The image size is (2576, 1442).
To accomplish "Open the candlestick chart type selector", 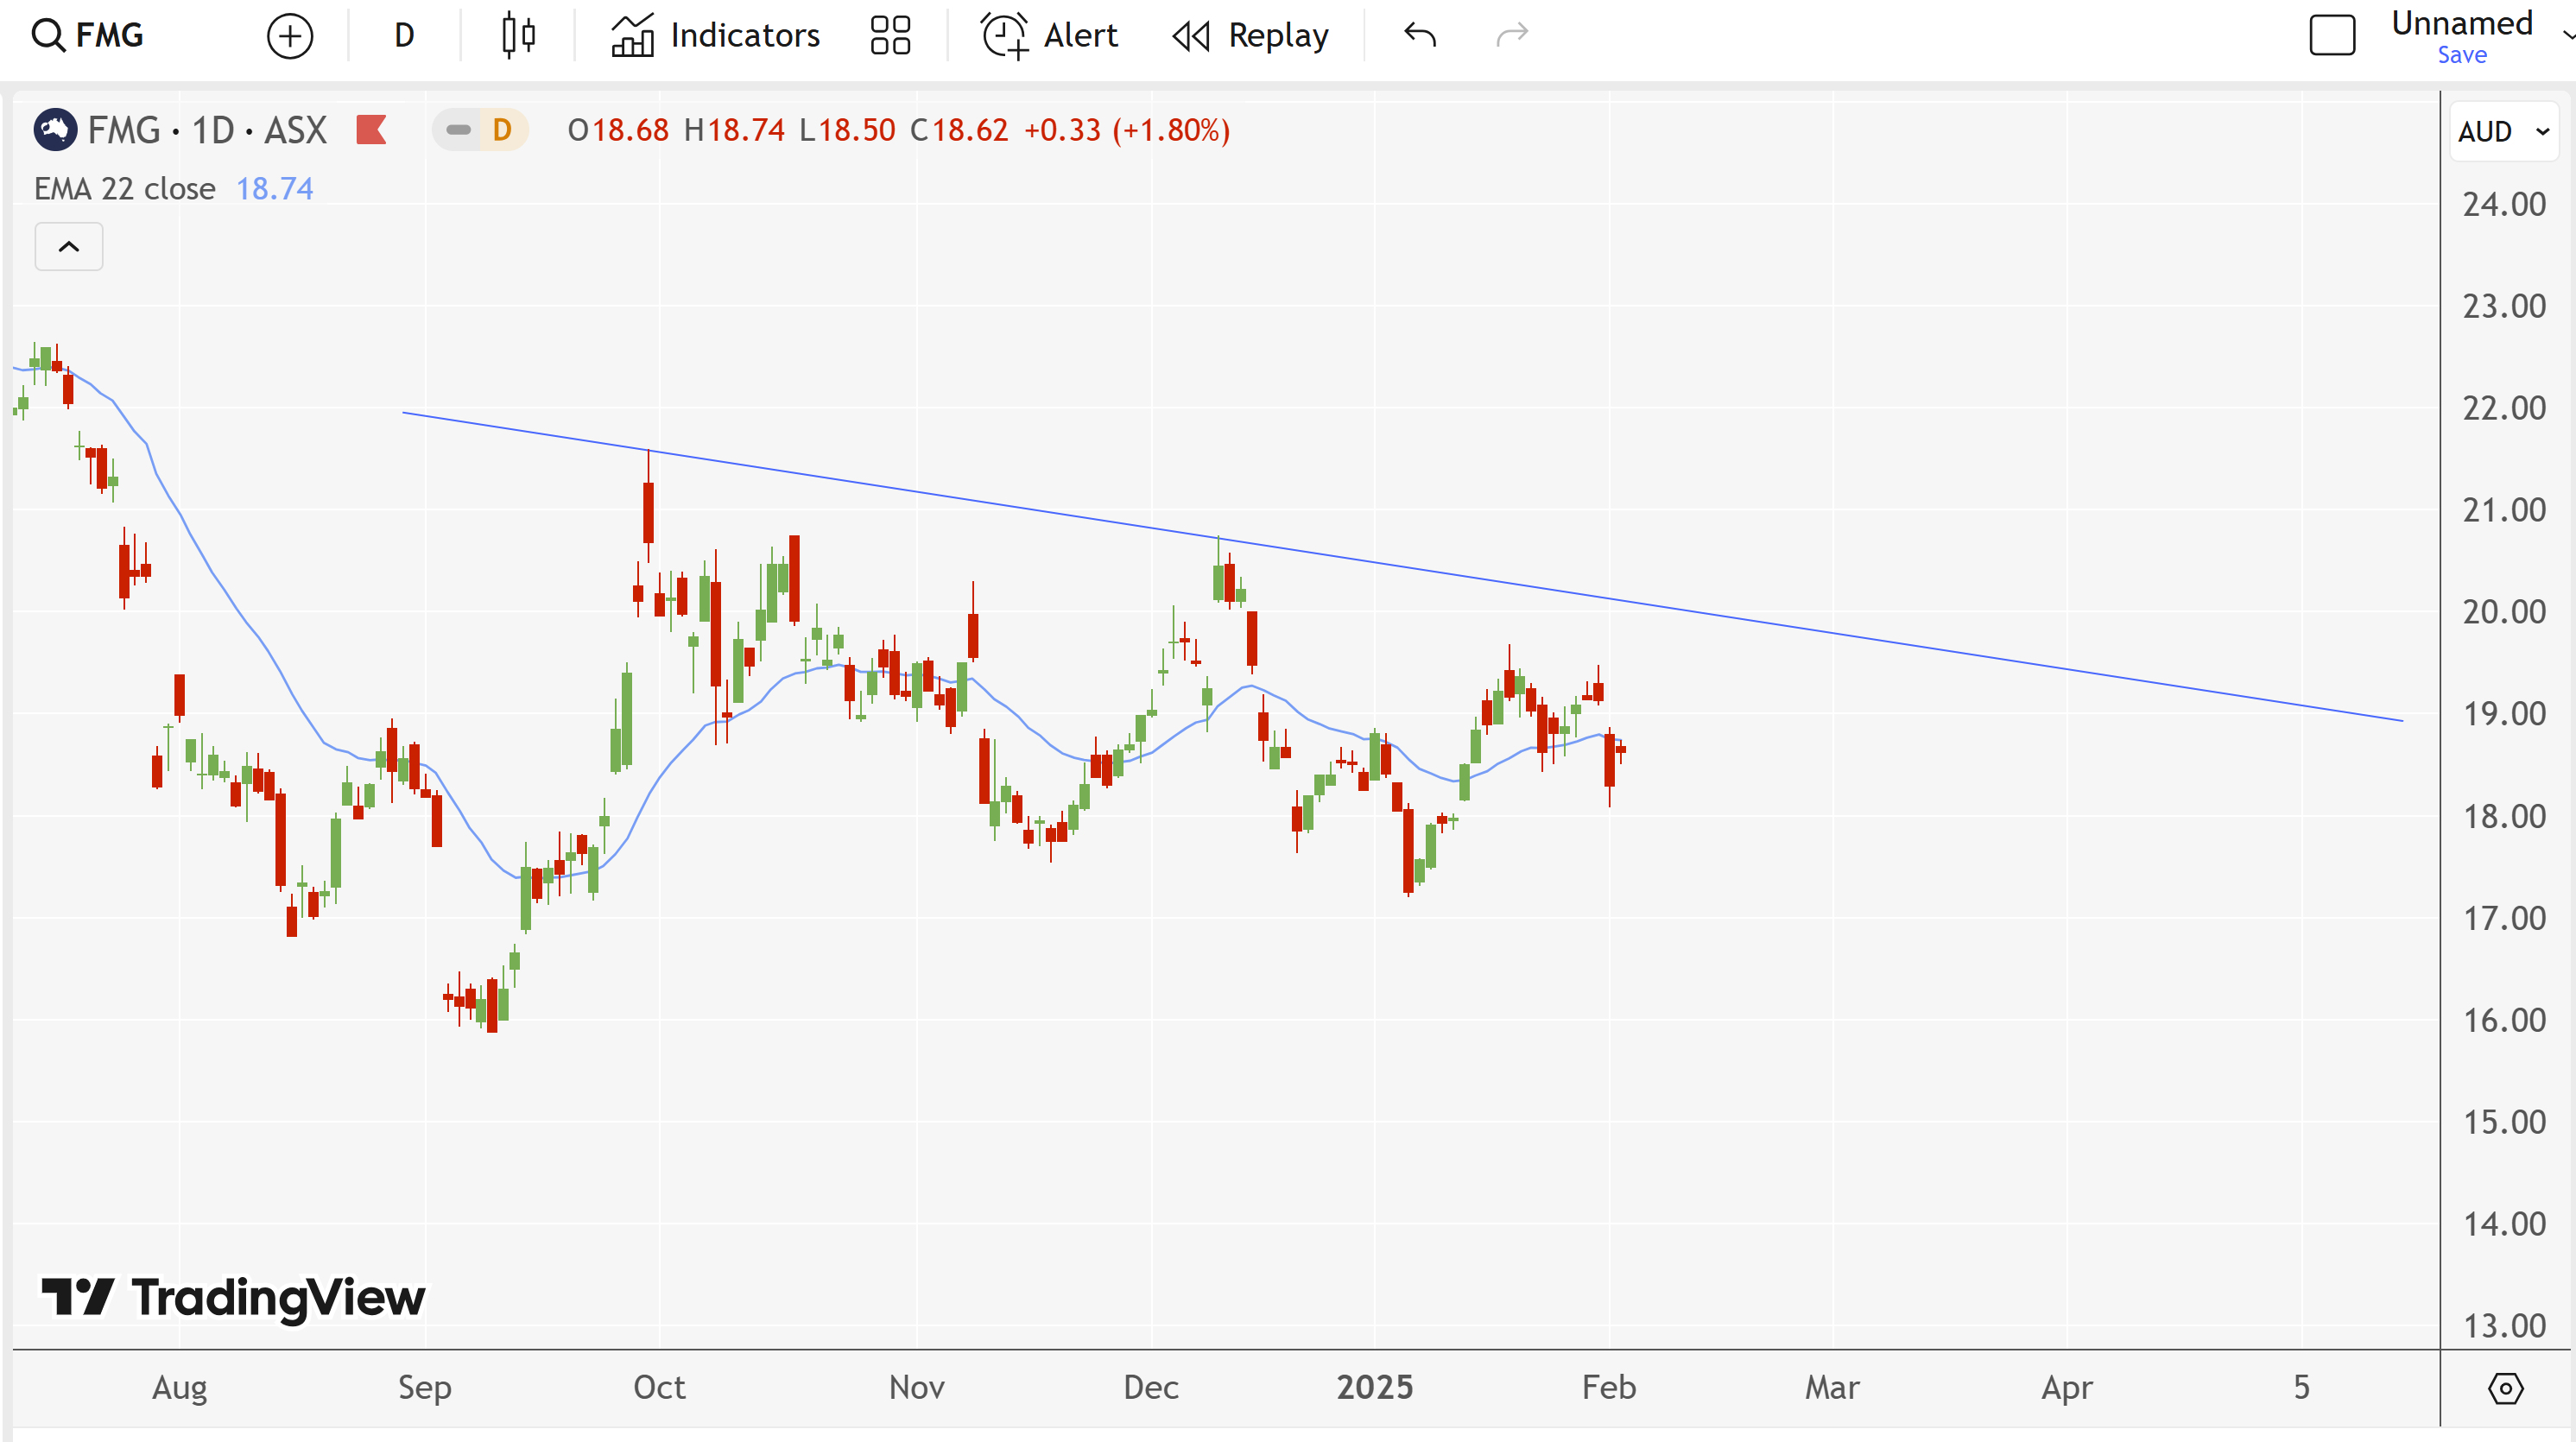I will tap(518, 36).
